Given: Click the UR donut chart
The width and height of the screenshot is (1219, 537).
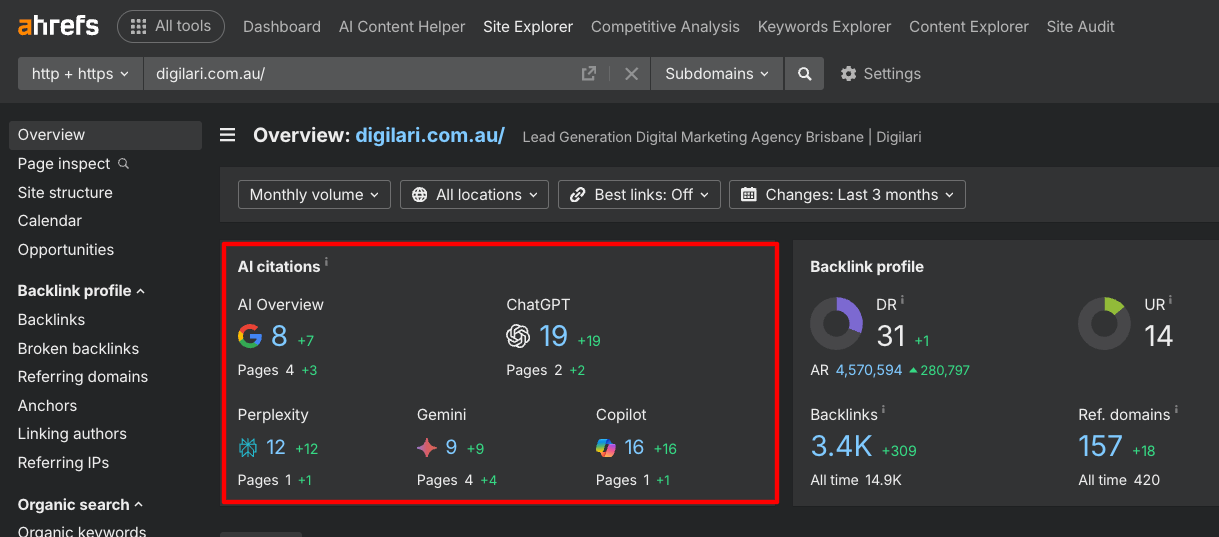Looking at the screenshot, I should (x=1104, y=323).
